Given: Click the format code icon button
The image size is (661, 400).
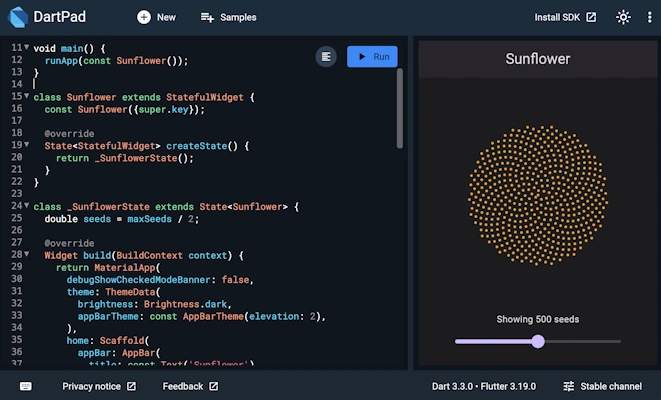Looking at the screenshot, I should (326, 56).
